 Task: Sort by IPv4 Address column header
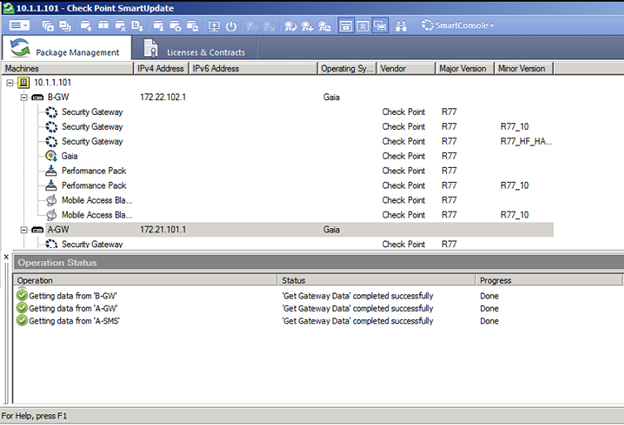click(x=160, y=68)
